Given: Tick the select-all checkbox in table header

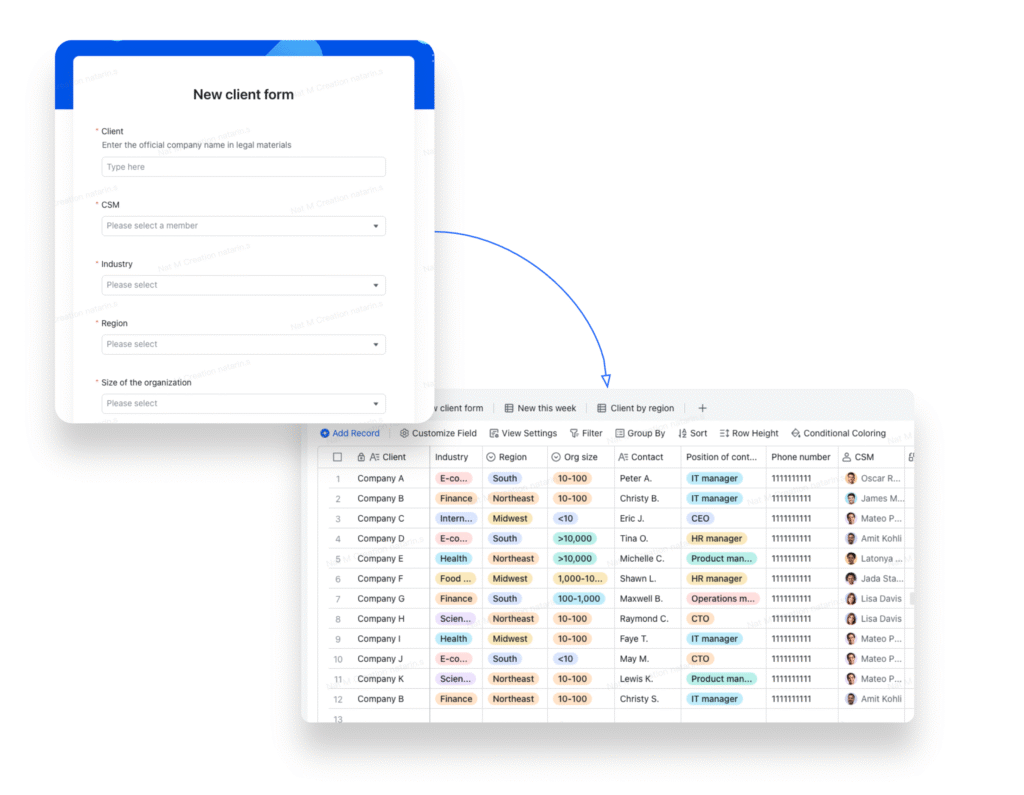Looking at the screenshot, I should point(337,457).
